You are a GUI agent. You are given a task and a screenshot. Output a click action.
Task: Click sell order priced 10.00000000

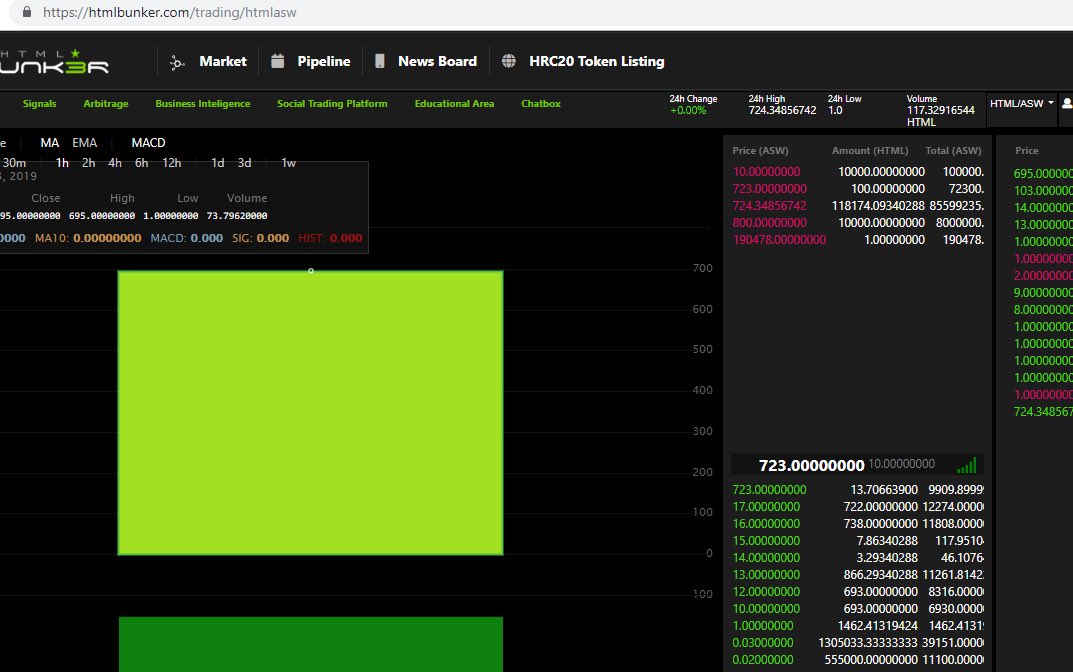pyautogui.click(x=858, y=172)
